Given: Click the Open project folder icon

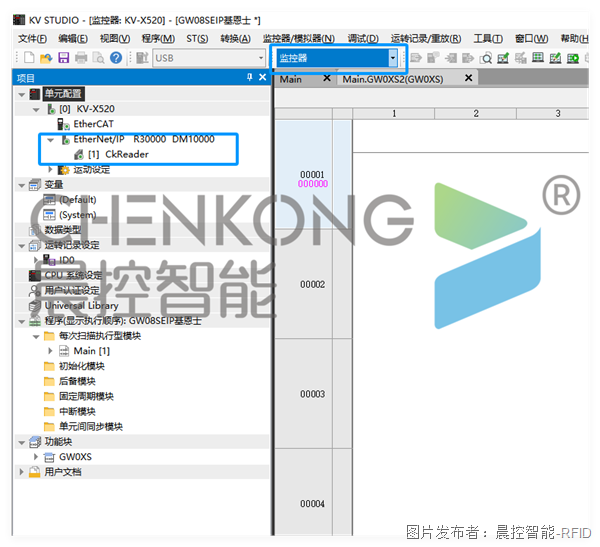Looking at the screenshot, I should (46, 58).
